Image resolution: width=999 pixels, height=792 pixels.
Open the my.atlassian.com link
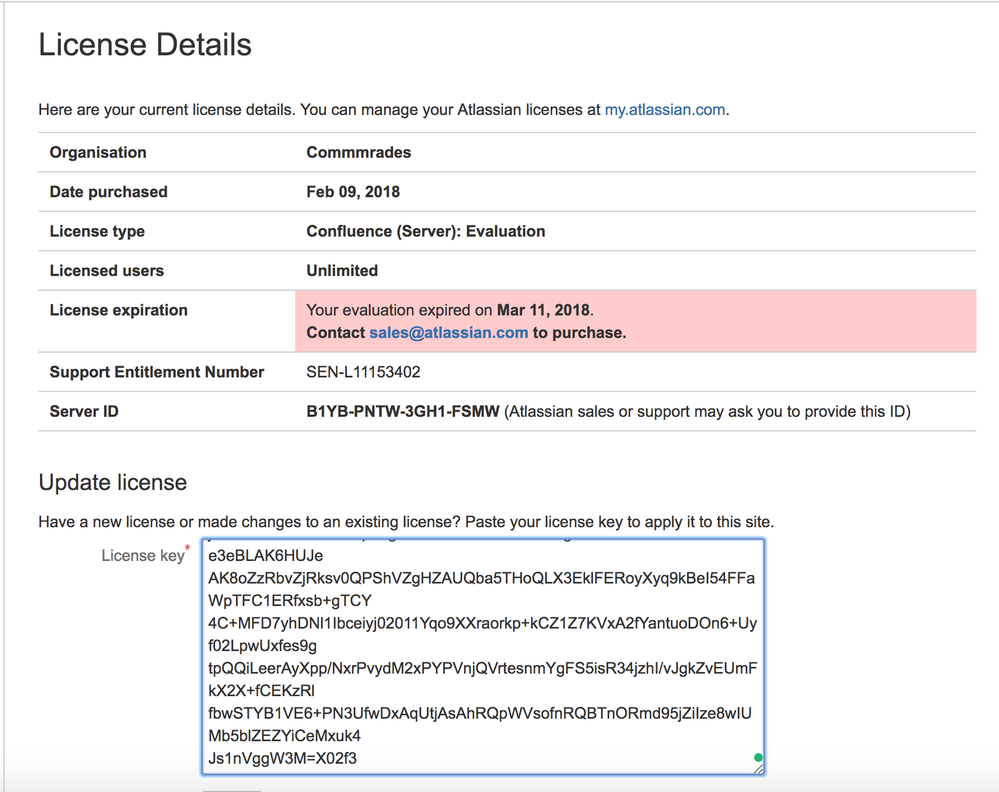click(x=665, y=110)
